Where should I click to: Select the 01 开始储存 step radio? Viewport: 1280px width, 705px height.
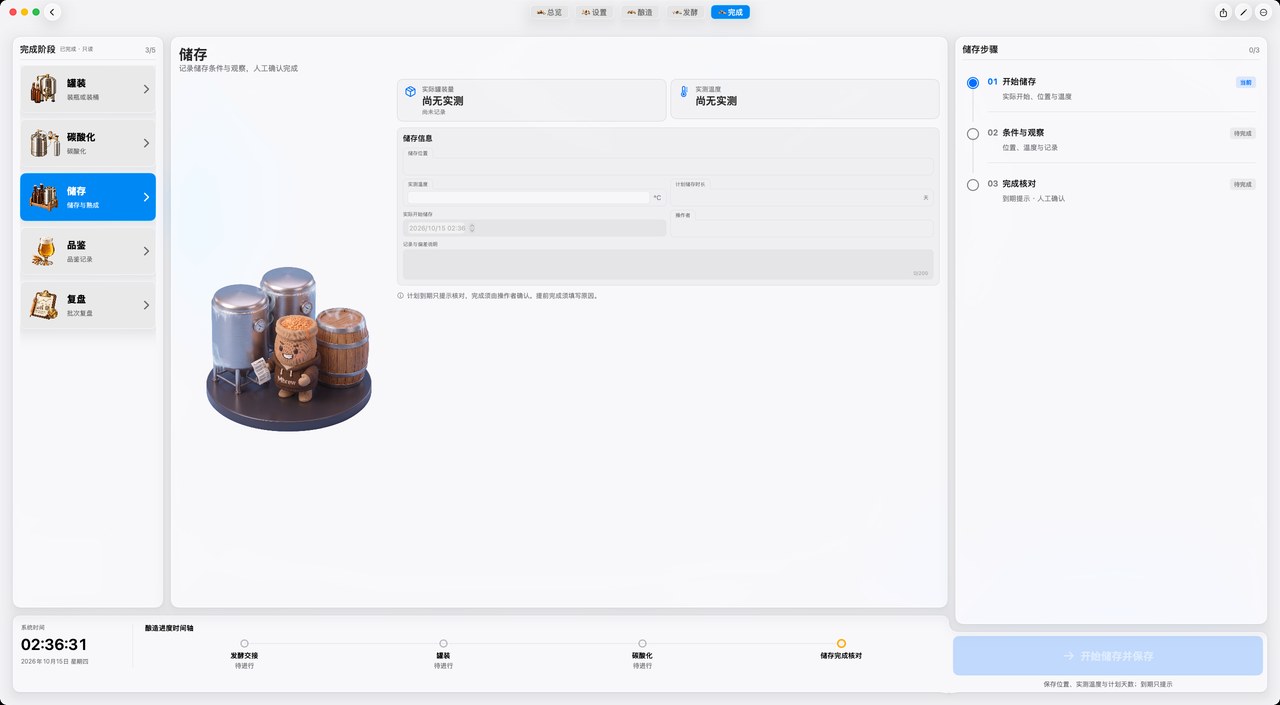(x=973, y=83)
